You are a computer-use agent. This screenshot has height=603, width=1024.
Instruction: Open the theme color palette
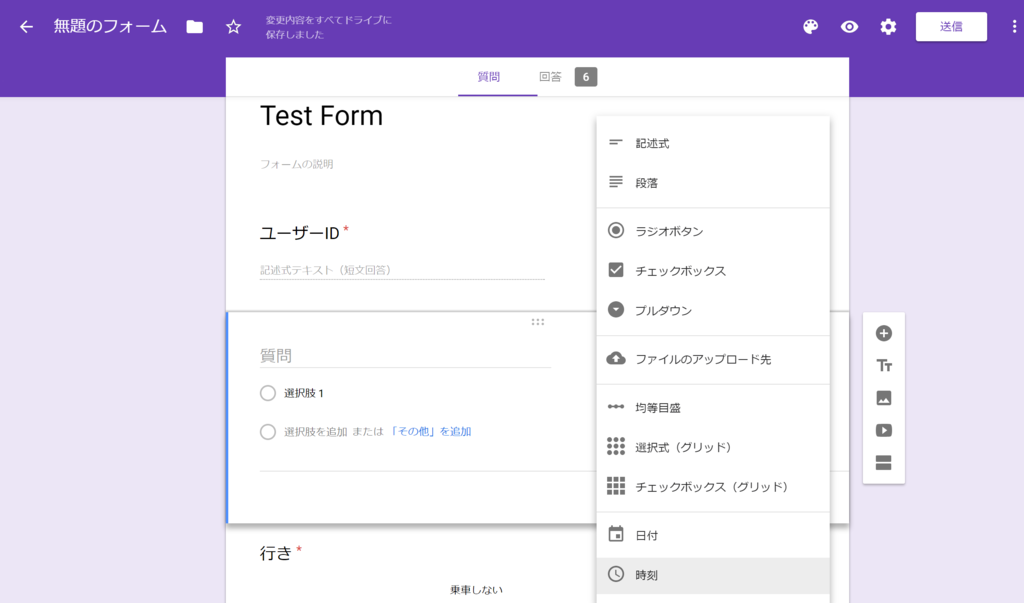pyautogui.click(x=810, y=27)
